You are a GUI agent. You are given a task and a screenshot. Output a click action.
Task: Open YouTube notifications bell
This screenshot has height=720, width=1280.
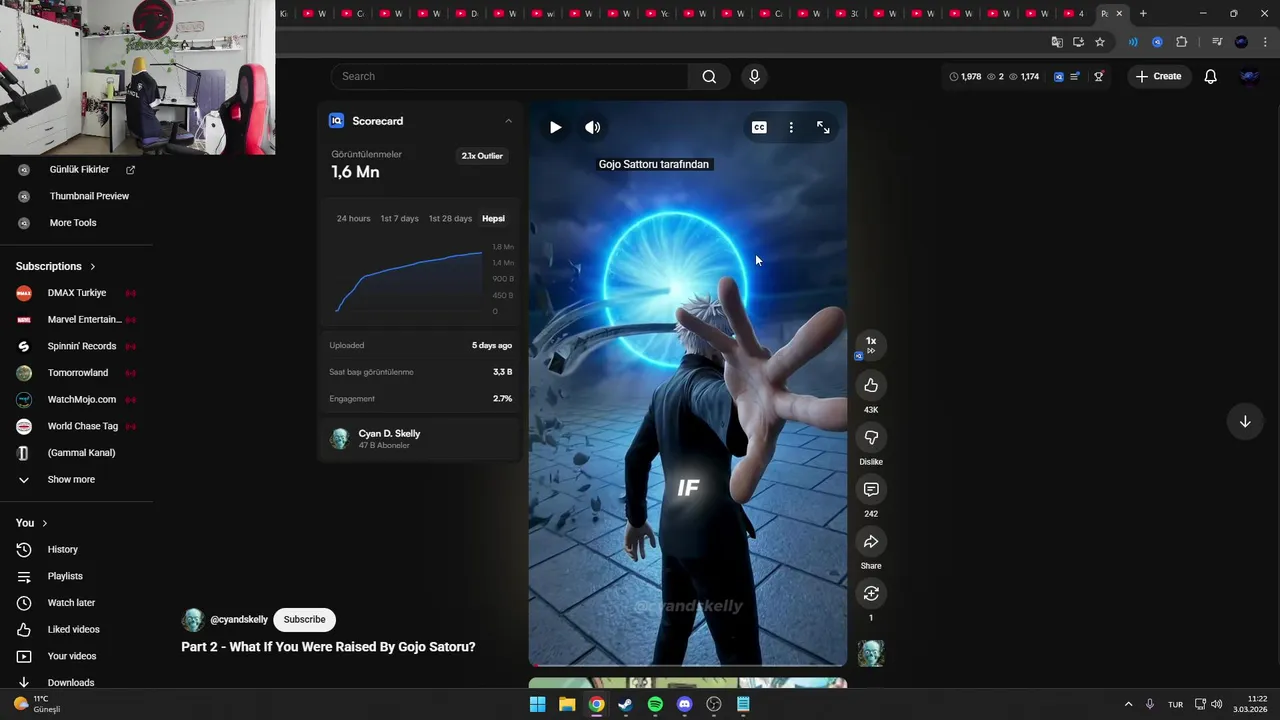point(1210,76)
